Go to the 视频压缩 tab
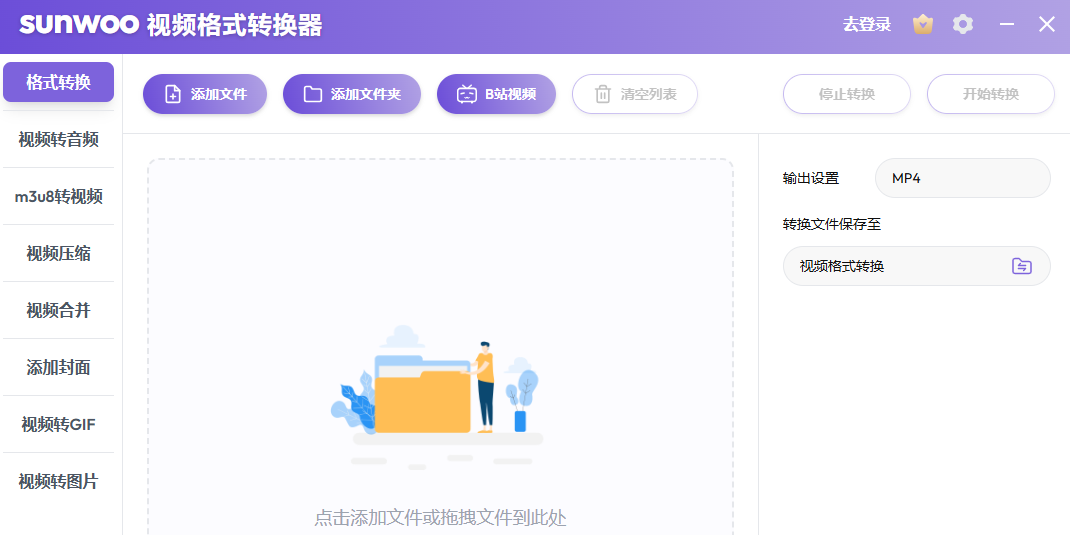 click(58, 253)
